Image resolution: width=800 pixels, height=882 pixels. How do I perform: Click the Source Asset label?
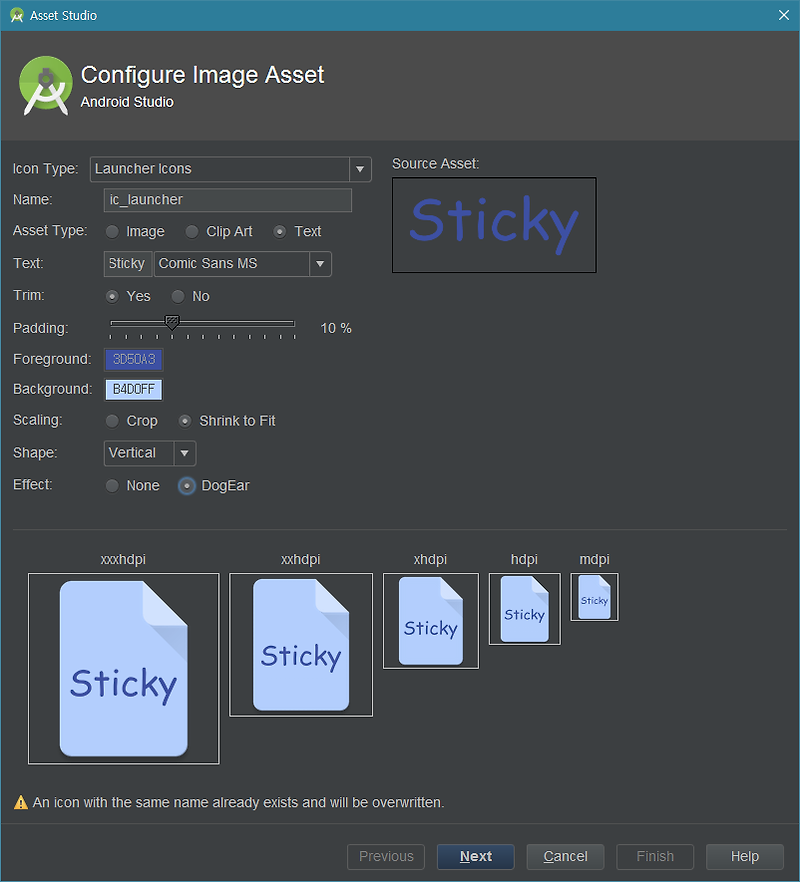[435, 164]
